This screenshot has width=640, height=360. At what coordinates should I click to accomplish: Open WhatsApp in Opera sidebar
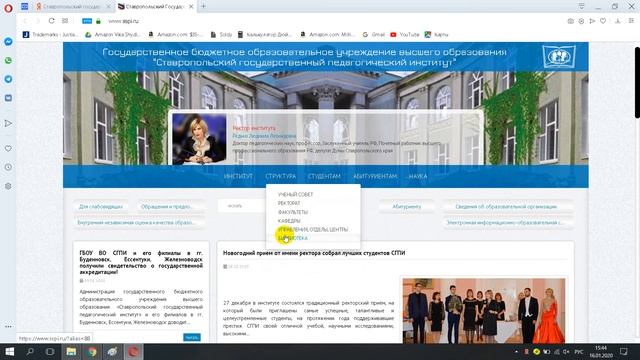click(8, 60)
